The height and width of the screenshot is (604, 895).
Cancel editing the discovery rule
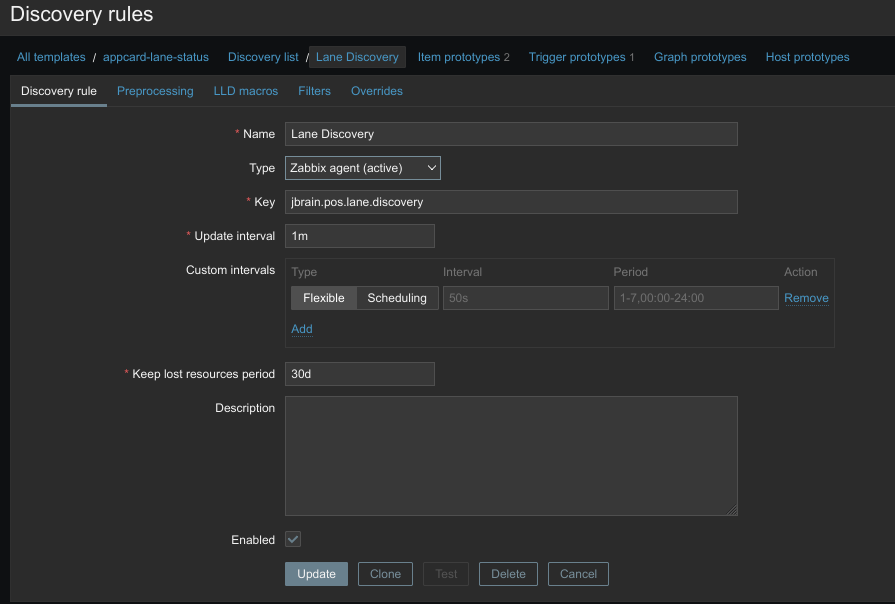click(578, 574)
